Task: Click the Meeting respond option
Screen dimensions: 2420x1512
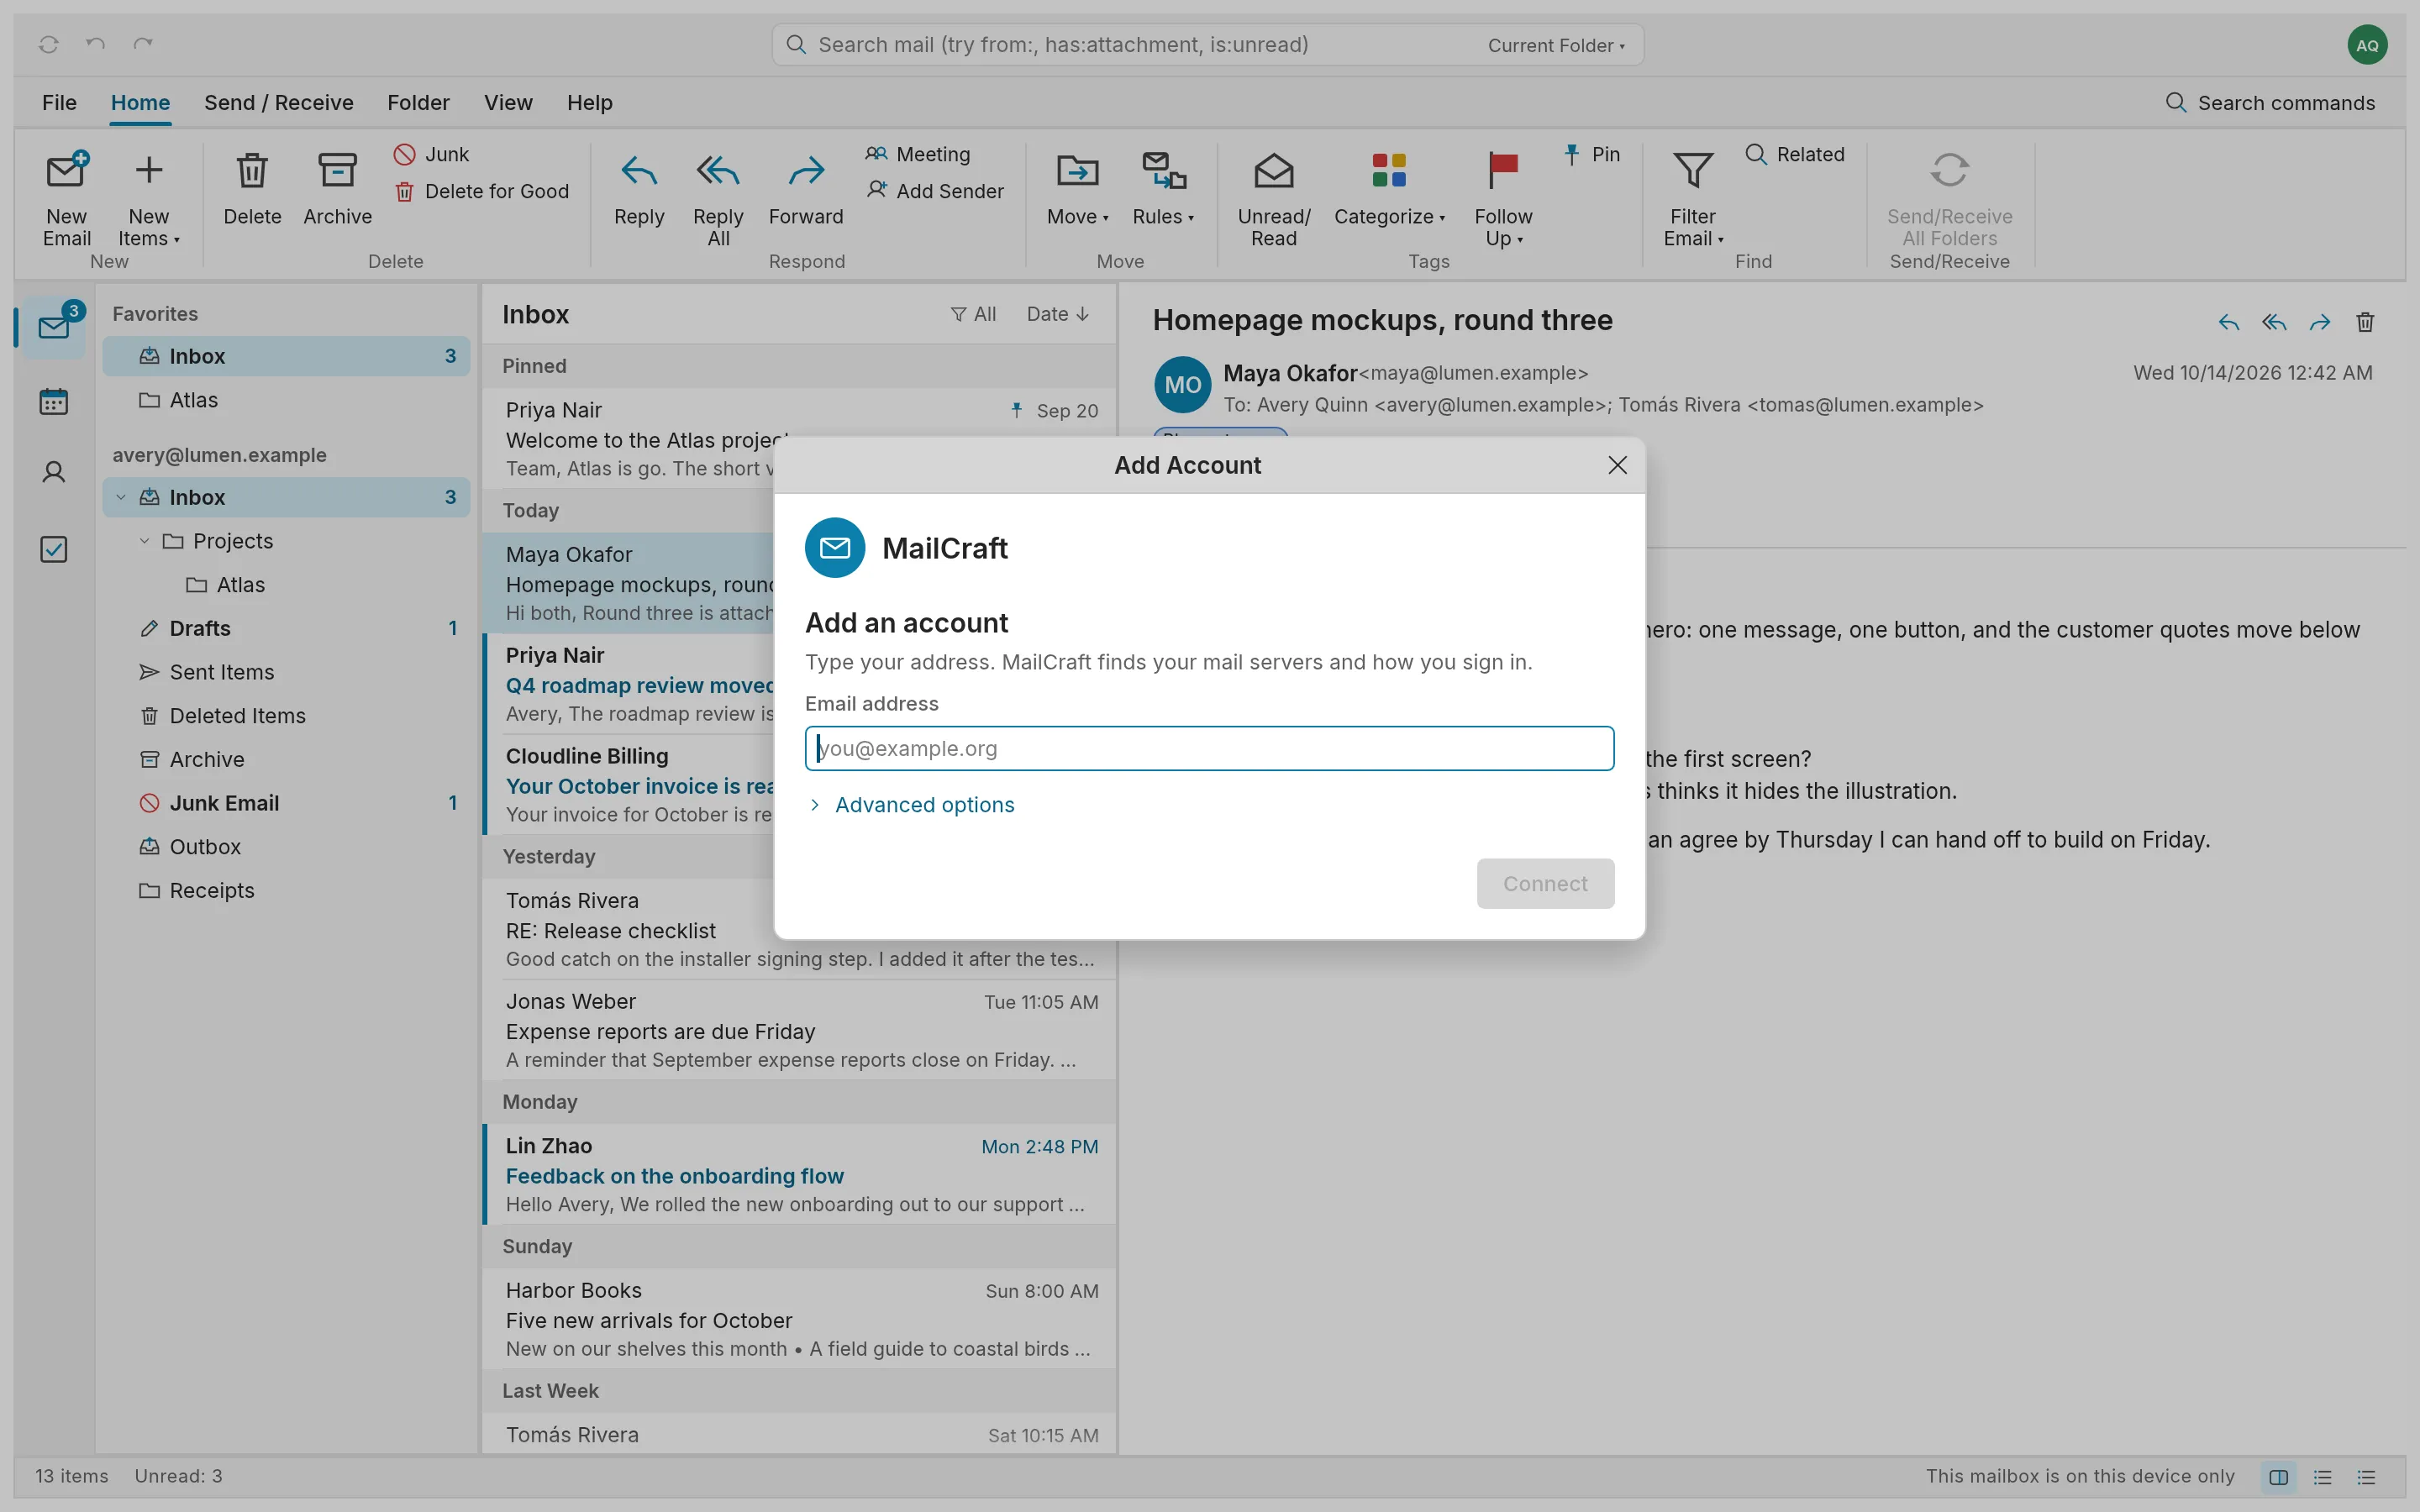Action: 917,154
